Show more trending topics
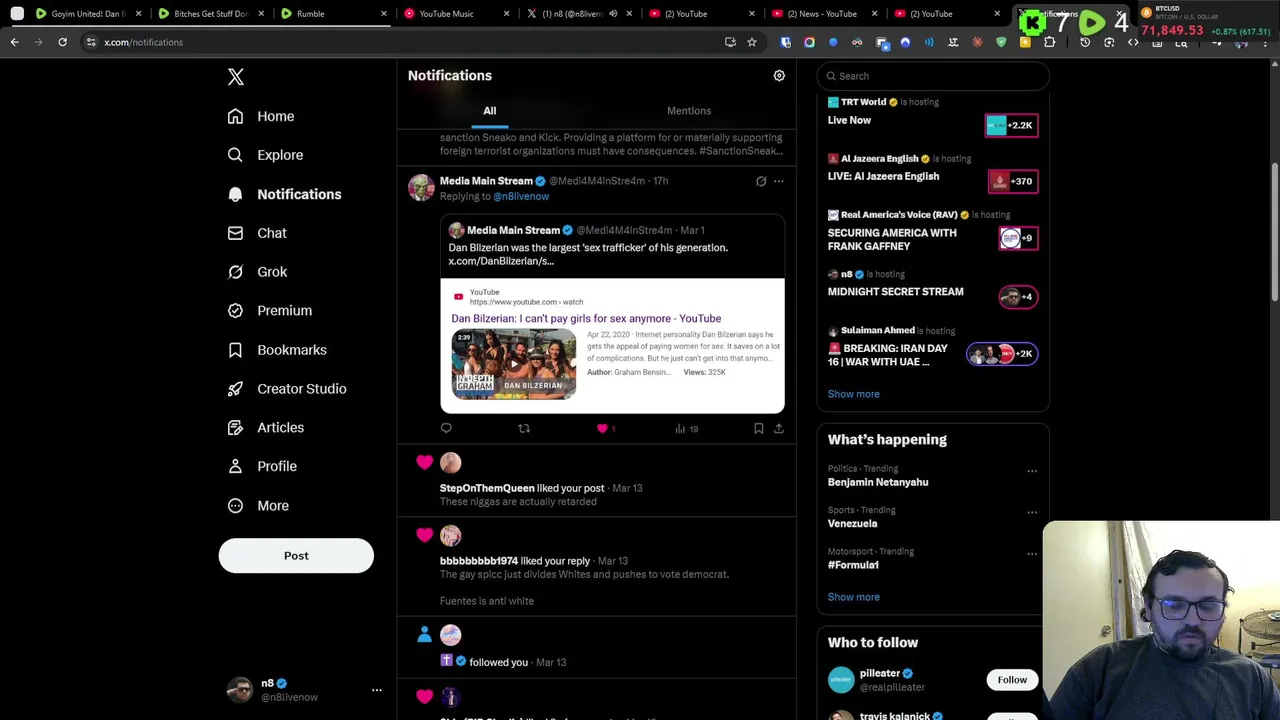The width and height of the screenshot is (1280, 720). click(x=853, y=597)
